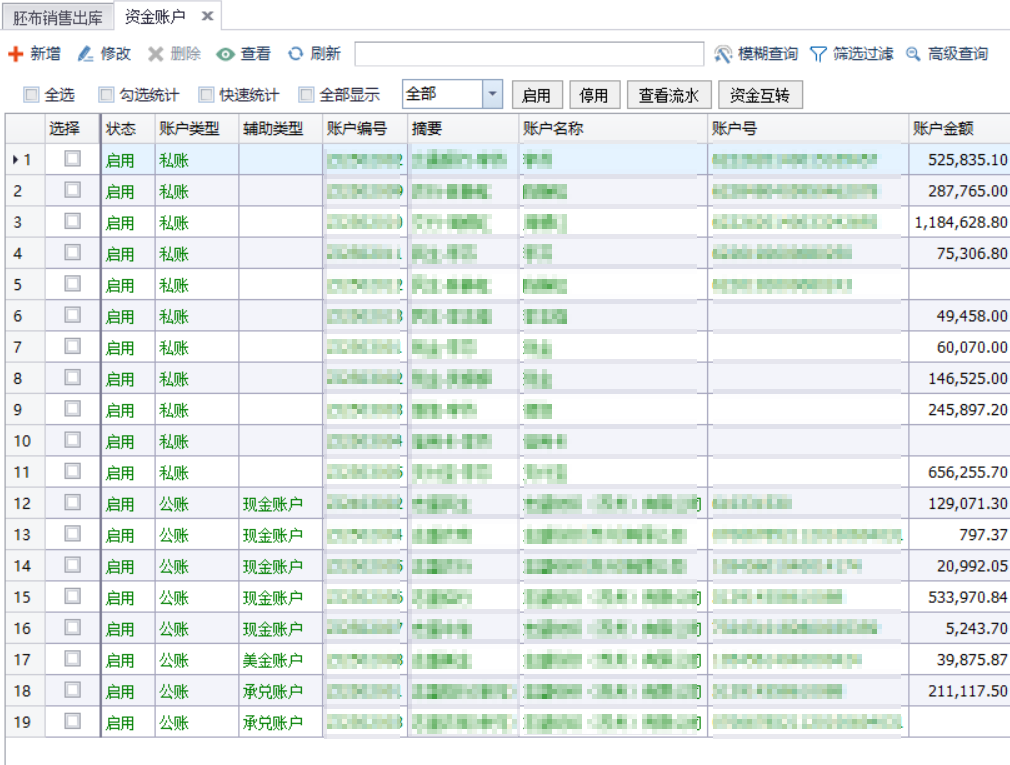Click inside the search input field
1010x765 pixels.
[530, 52]
